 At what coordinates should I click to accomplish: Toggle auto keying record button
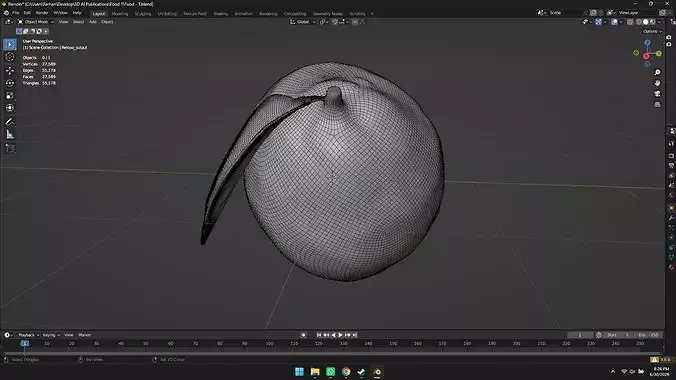pos(304,335)
